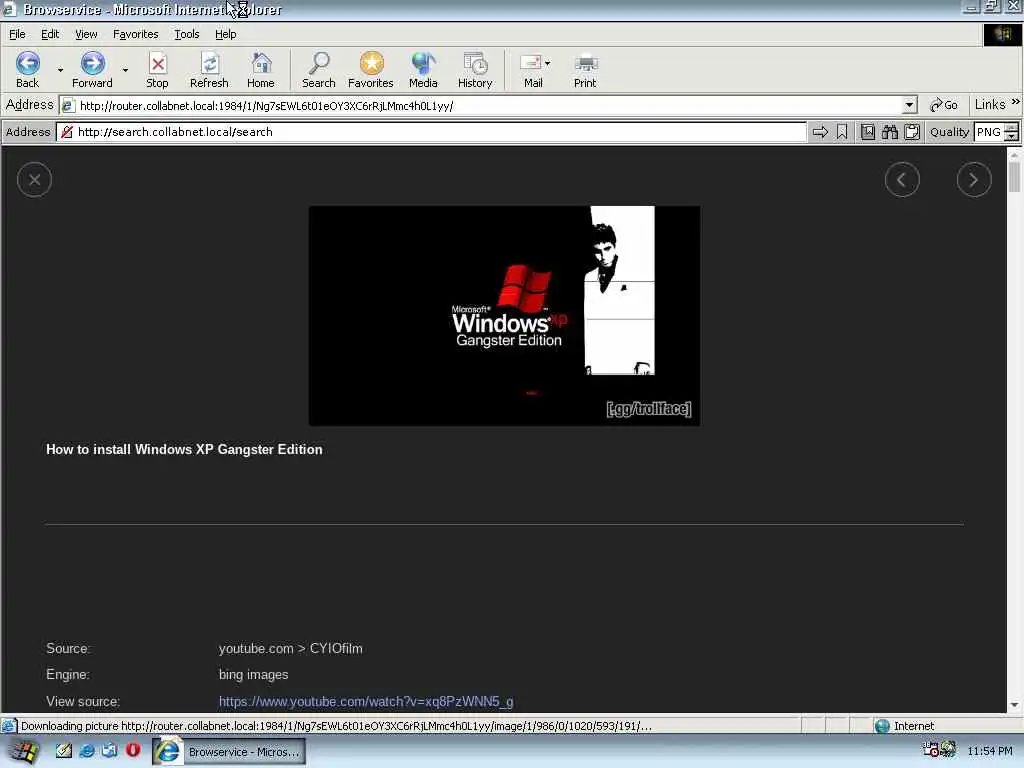Viewport: 1024px width, 768px height.
Task: Click the engine value 'bing images'
Action: (x=253, y=675)
